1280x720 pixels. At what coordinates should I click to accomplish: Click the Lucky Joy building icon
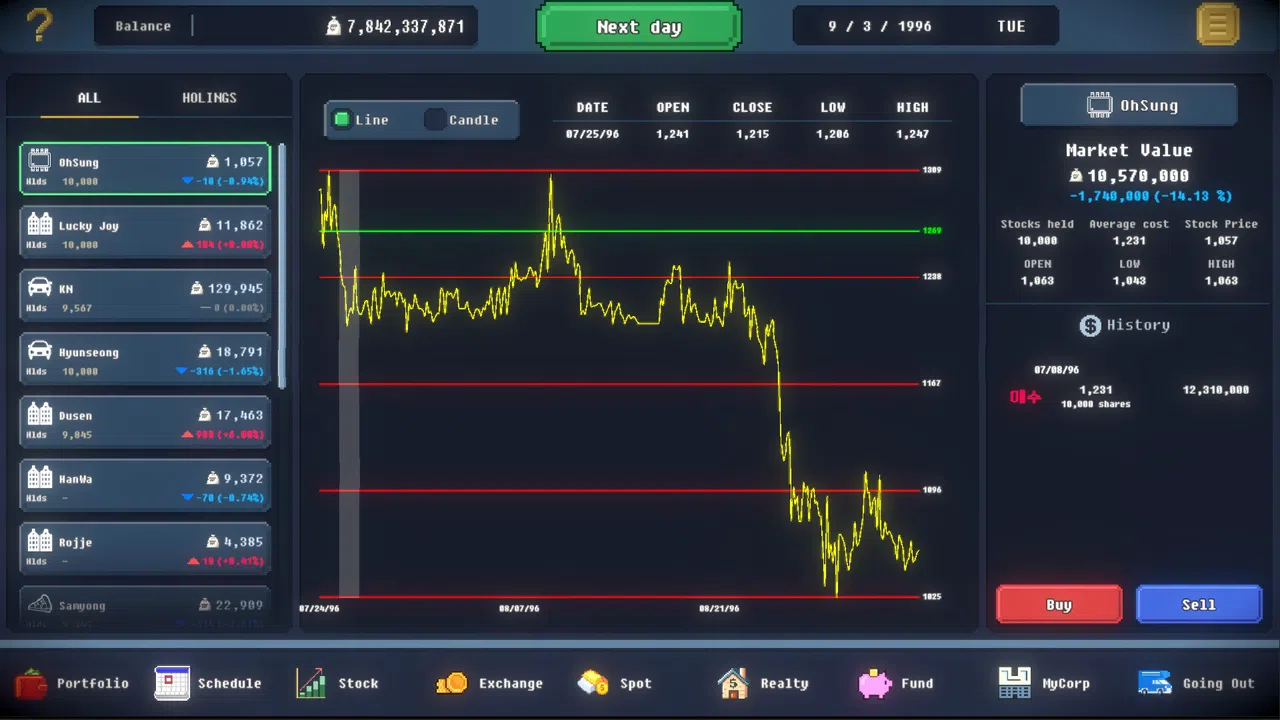[40, 224]
